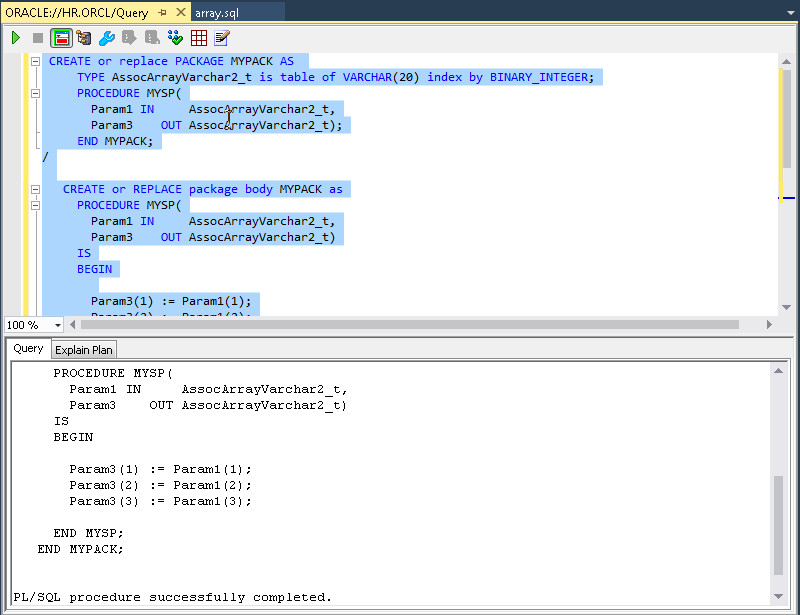The height and width of the screenshot is (615, 800).
Task: Click the green checkmark toolbar icon
Action: coord(175,38)
